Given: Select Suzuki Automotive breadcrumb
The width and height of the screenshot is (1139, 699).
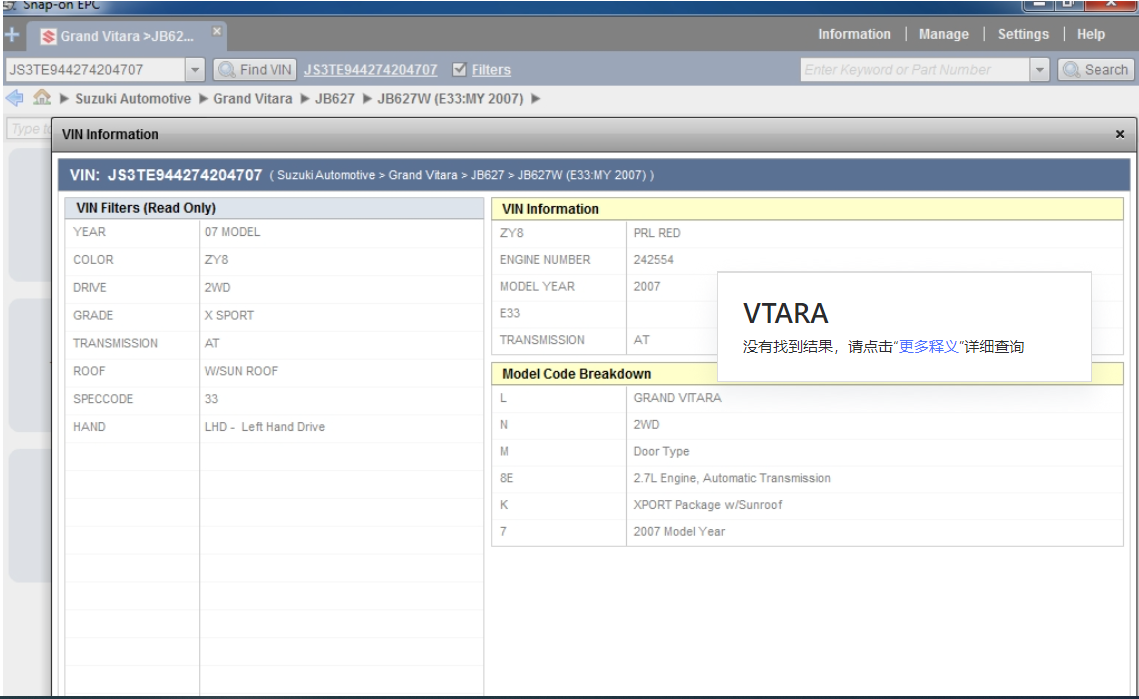Looking at the screenshot, I should [x=133, y=99].
